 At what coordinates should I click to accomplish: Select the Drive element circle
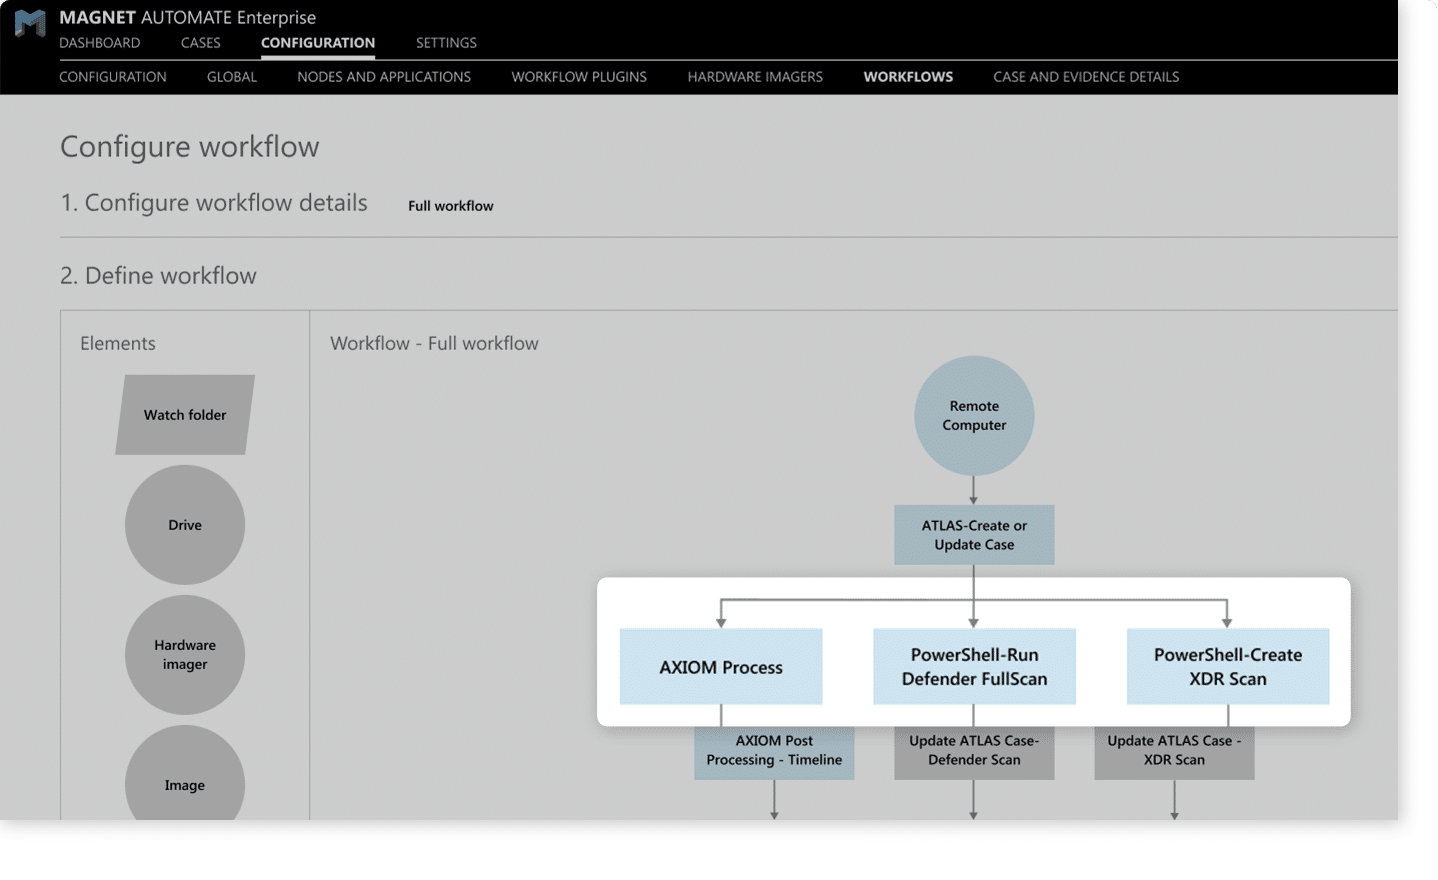click(x=185, y=525)
